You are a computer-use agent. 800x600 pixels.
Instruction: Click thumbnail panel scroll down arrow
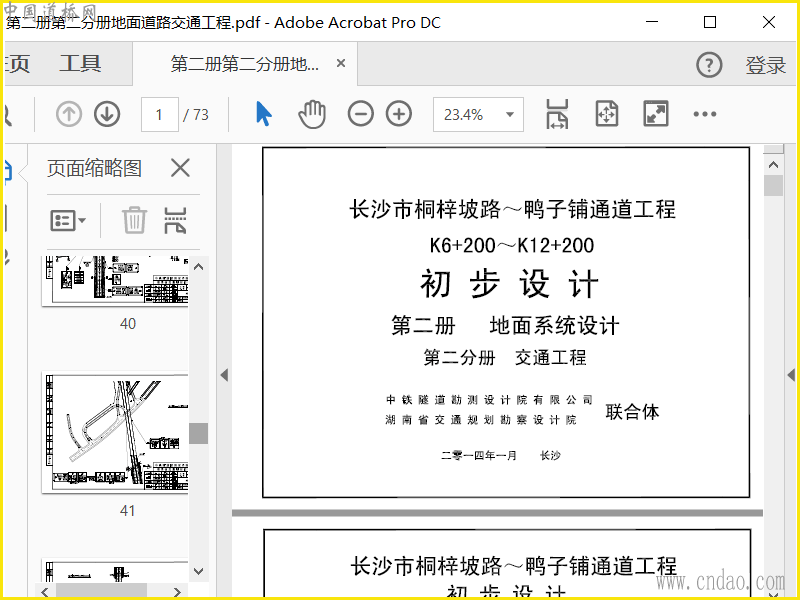(198, 571)
